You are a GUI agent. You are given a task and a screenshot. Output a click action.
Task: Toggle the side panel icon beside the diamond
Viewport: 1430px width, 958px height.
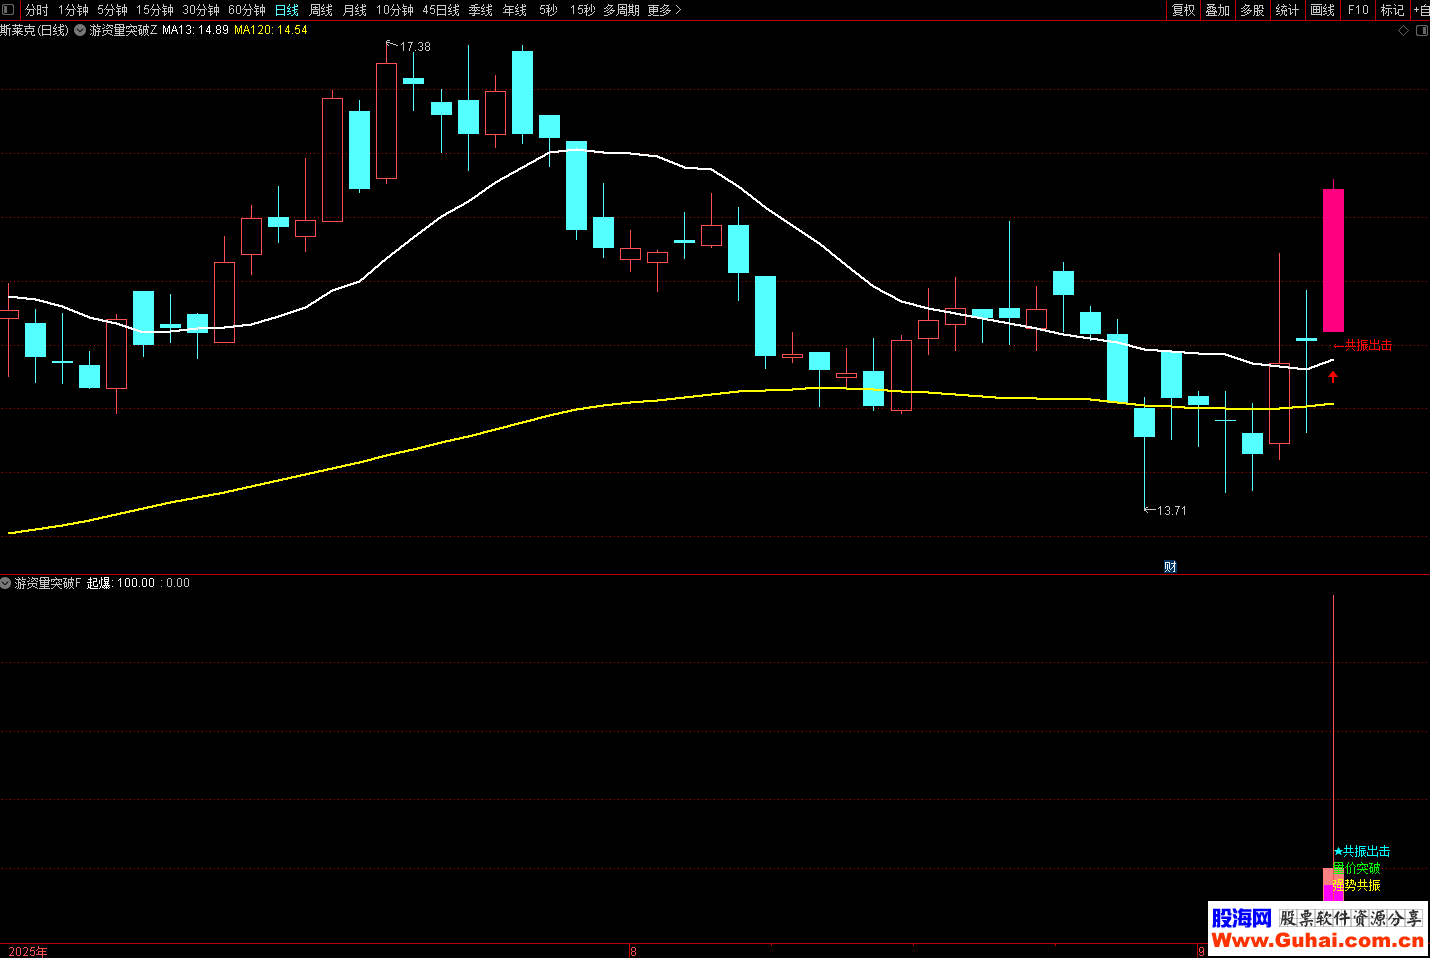(1423, 31)
